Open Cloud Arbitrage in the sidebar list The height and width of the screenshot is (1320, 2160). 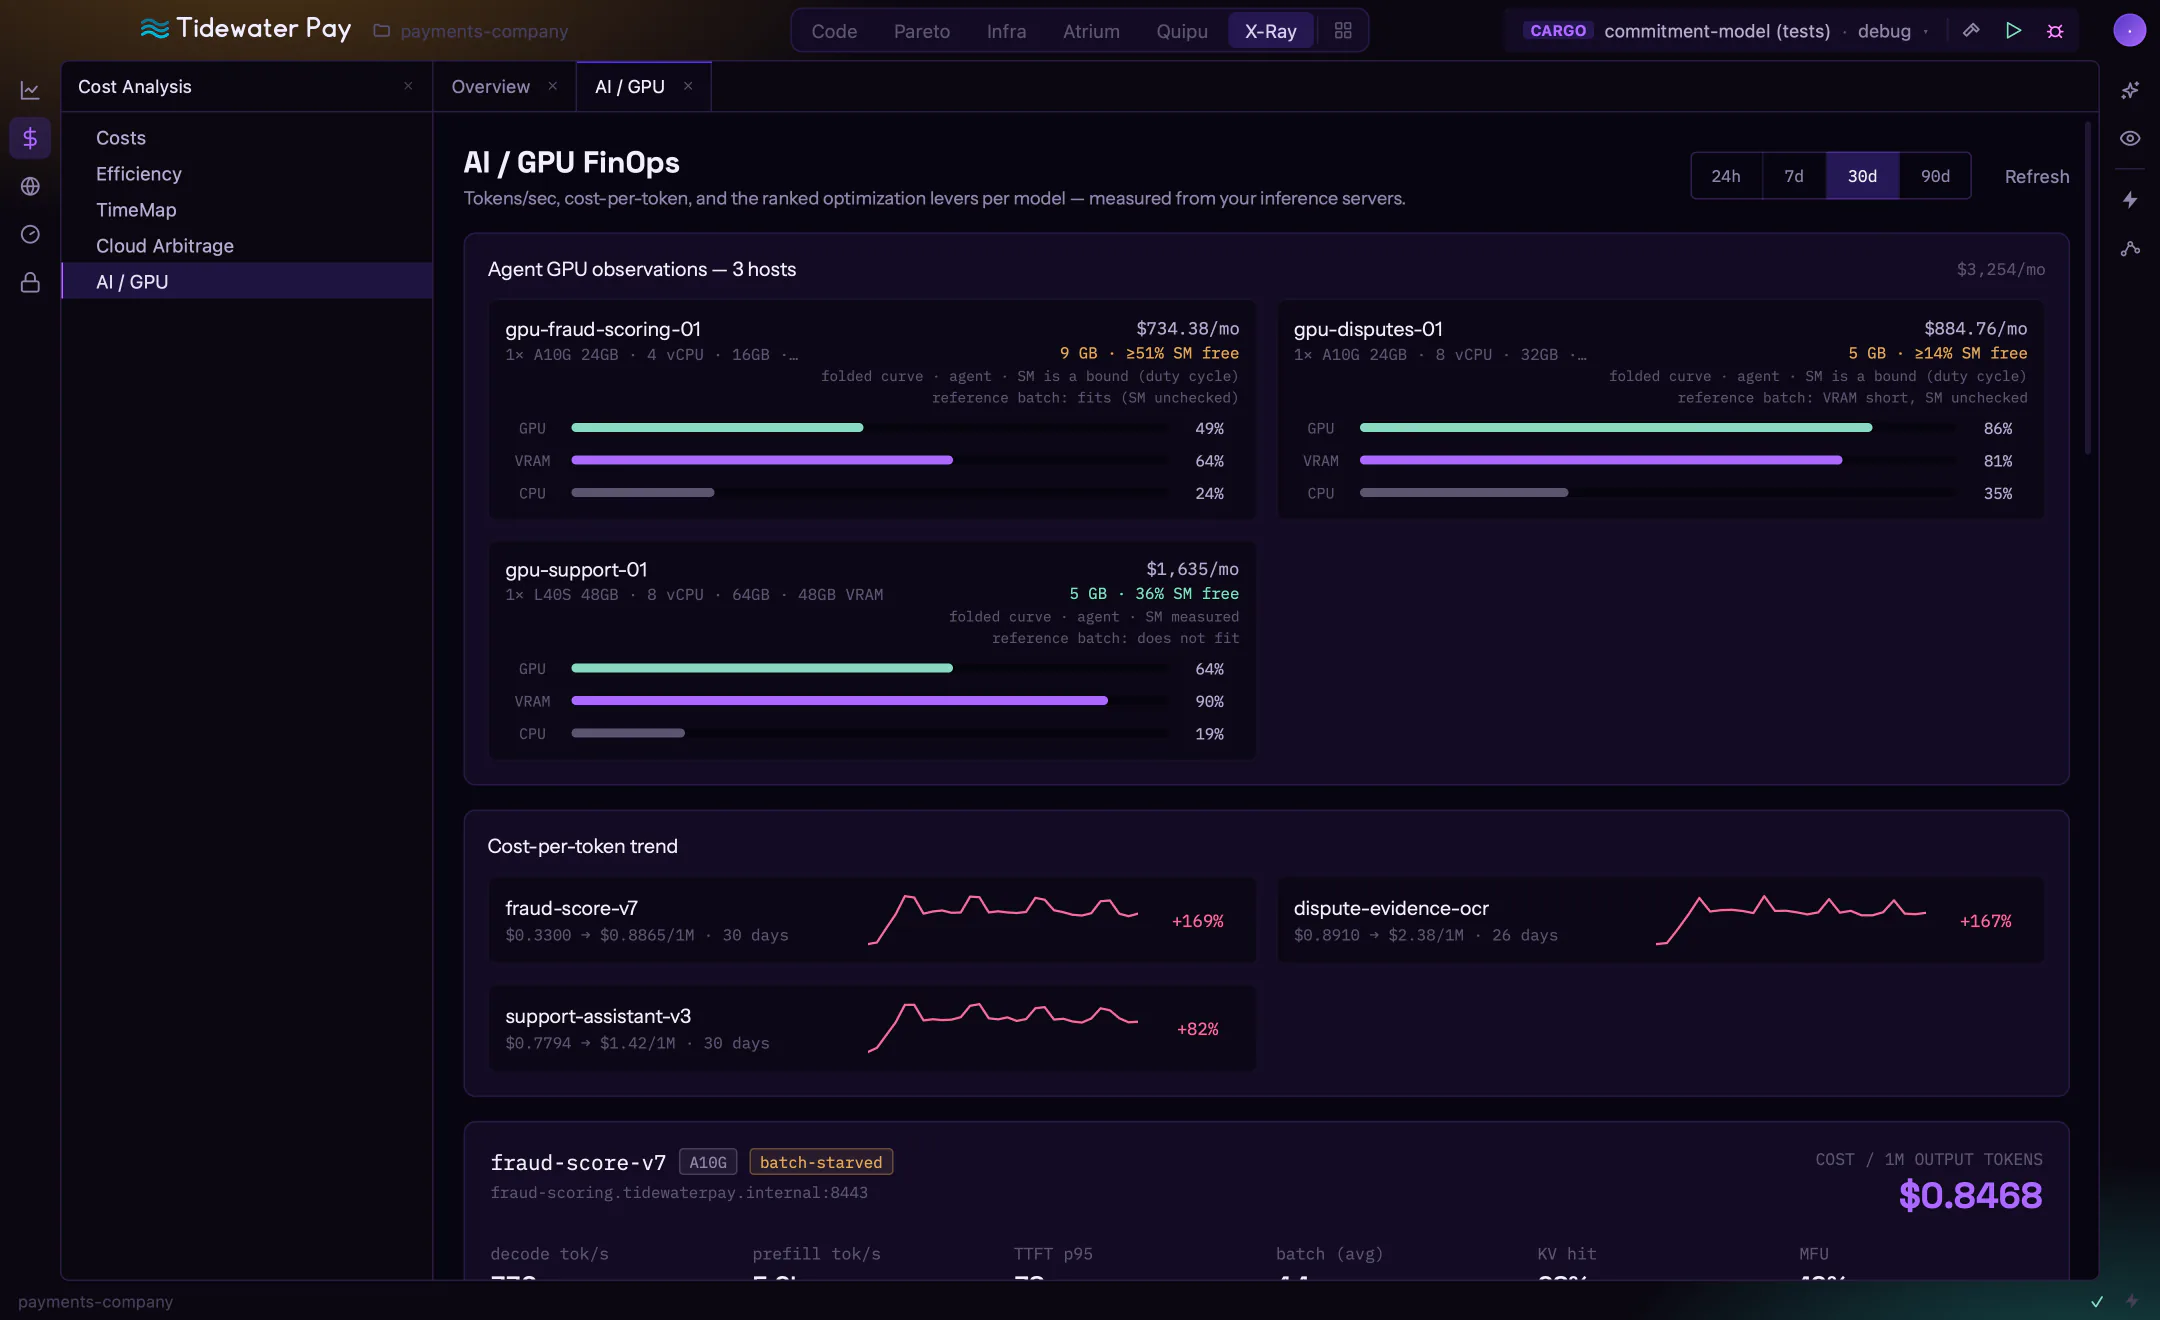247,246
